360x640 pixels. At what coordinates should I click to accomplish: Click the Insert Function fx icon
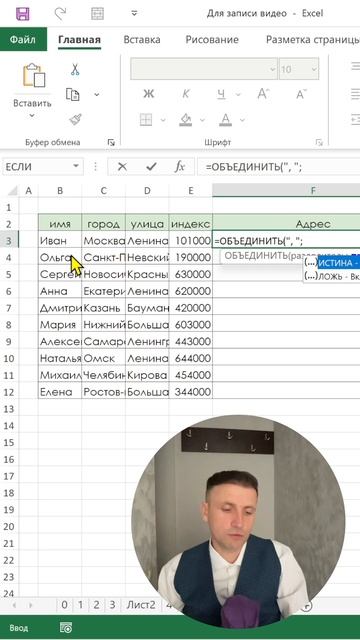180,167
